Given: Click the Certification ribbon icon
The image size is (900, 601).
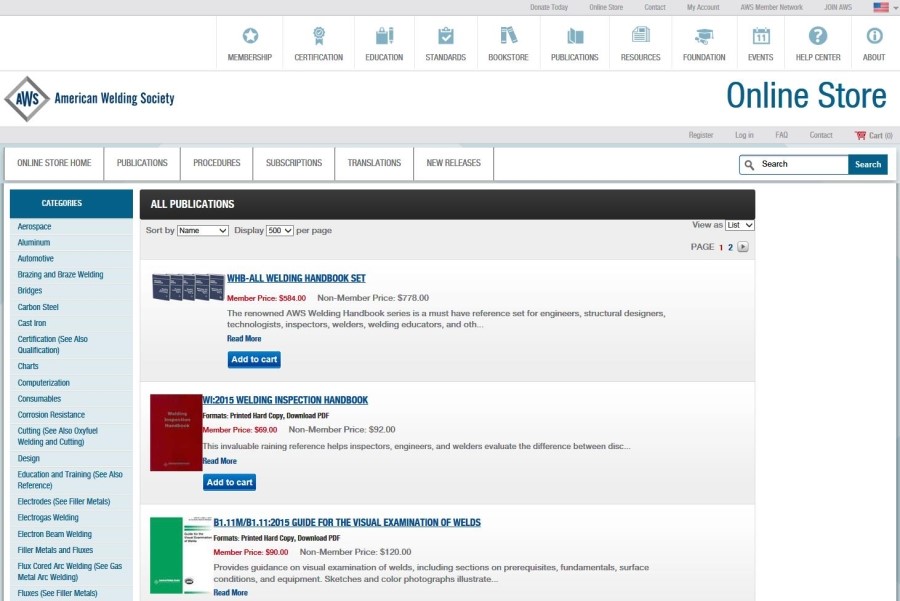Looking at the screenshot, I should [319, 36].
